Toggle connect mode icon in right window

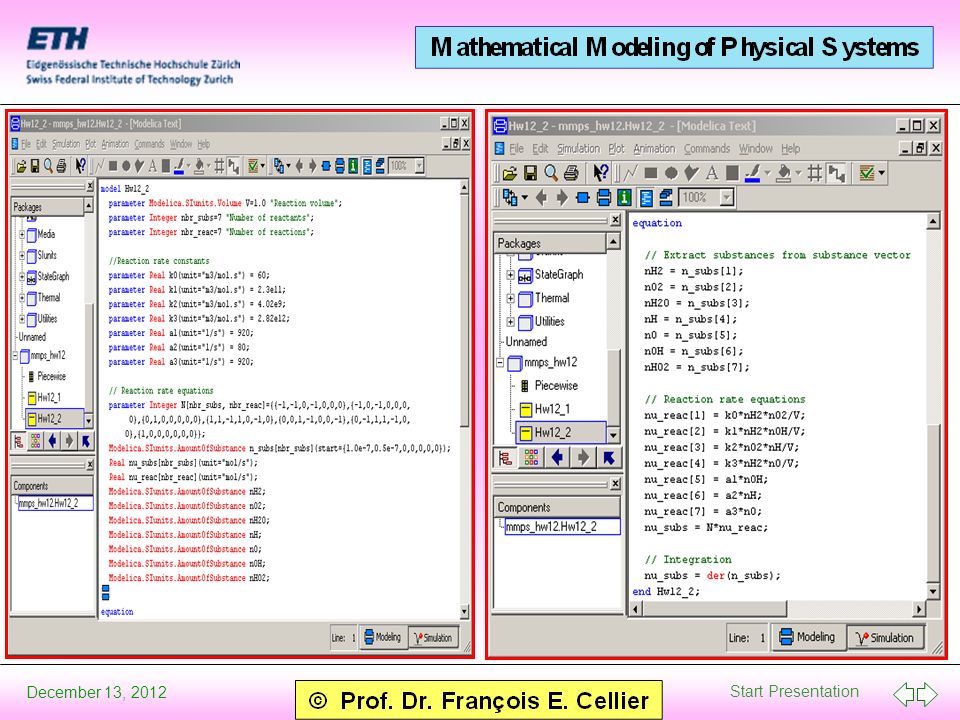pos(836,174)
